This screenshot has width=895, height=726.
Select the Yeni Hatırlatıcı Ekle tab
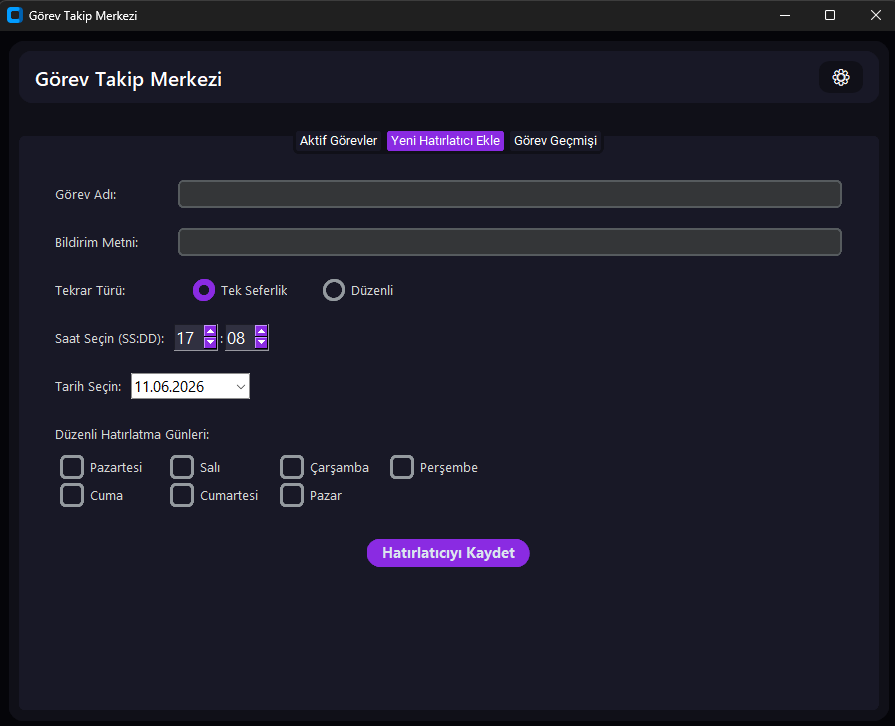[x=445, y=140]
